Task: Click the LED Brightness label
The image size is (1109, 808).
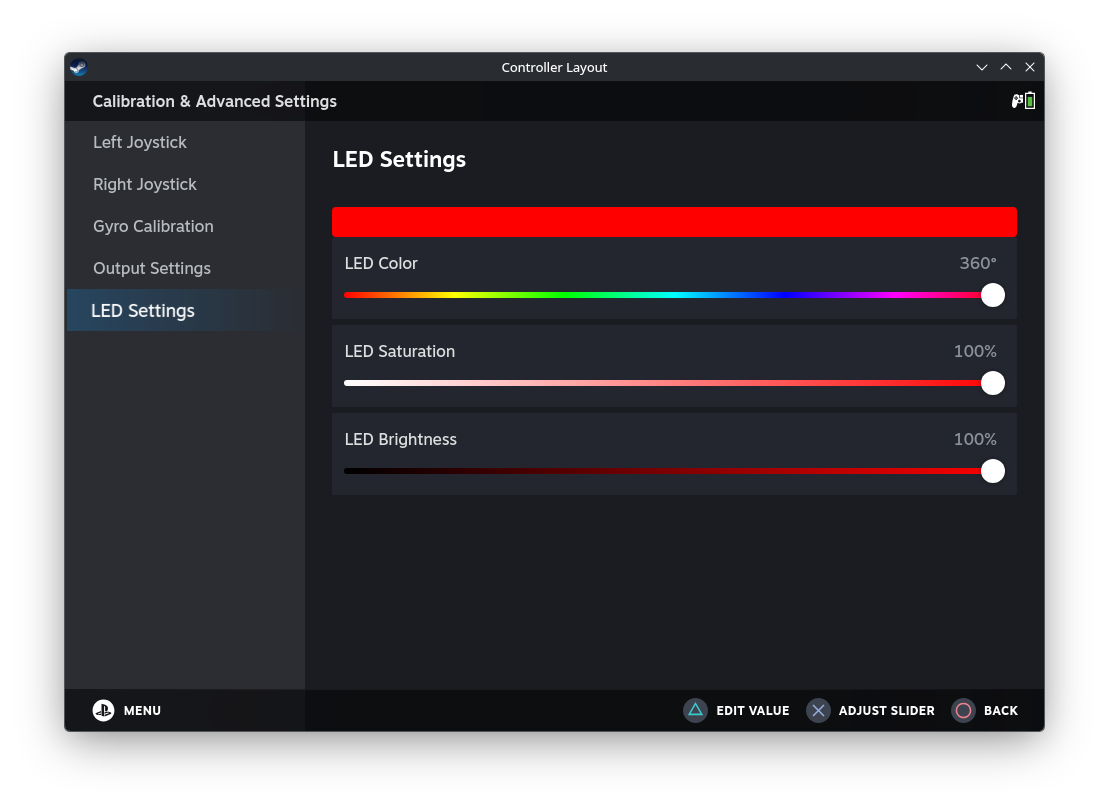Action: pos(400,439)
